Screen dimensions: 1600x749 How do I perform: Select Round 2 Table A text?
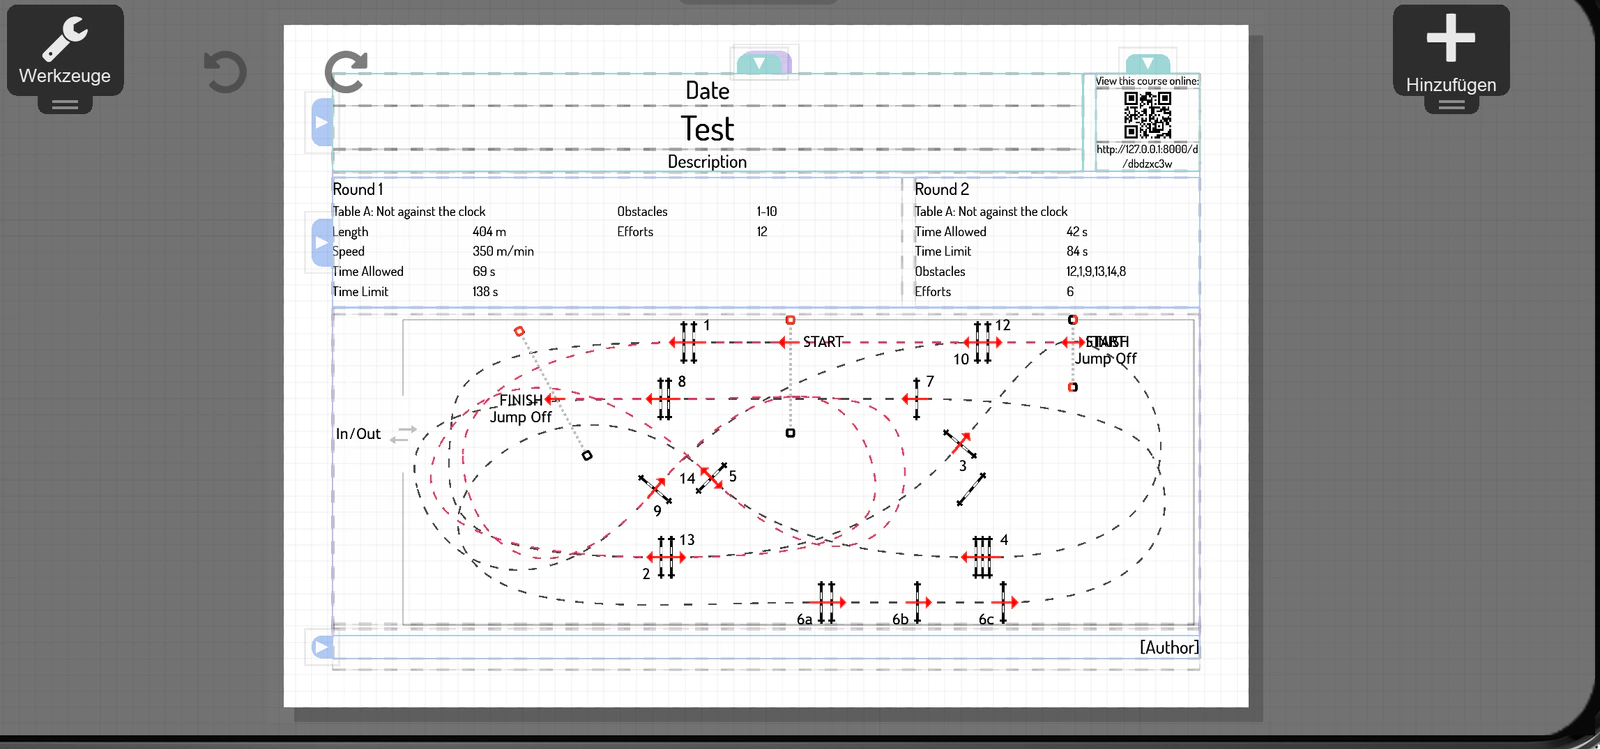(x=991, y=212)
